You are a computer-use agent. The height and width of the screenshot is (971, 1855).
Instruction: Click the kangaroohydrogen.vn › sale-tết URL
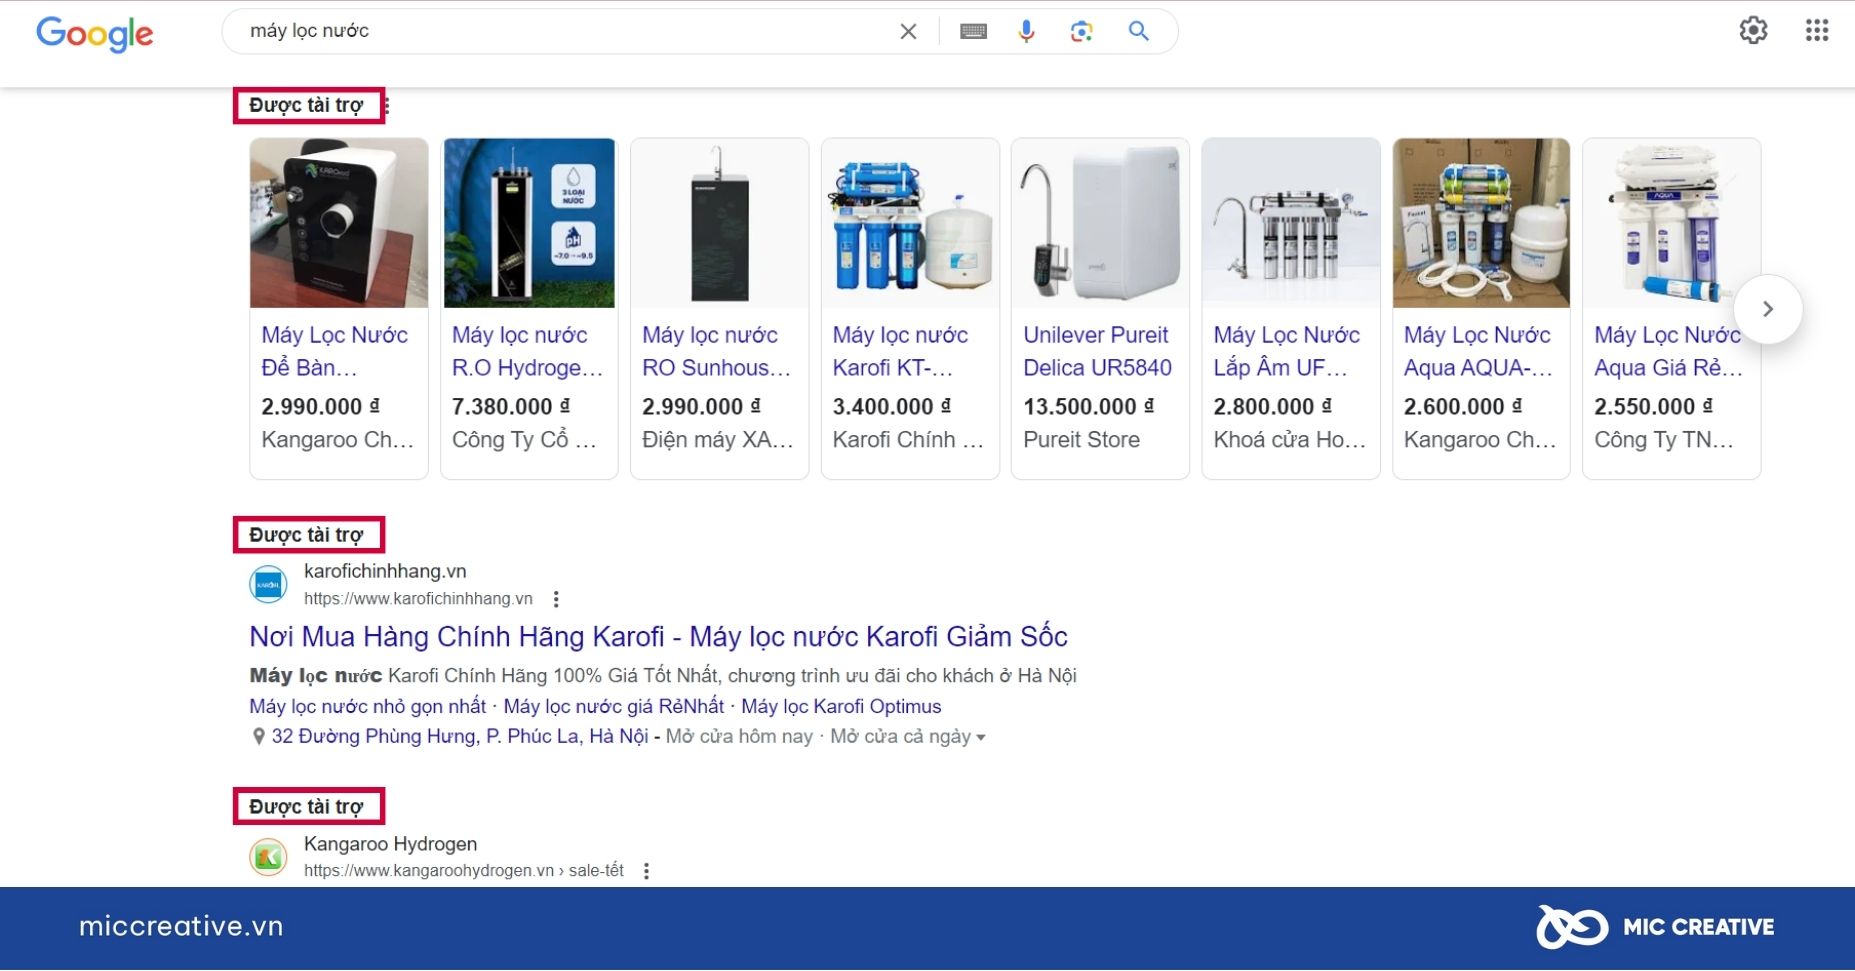pyautogui.click(x=464, y=871)
